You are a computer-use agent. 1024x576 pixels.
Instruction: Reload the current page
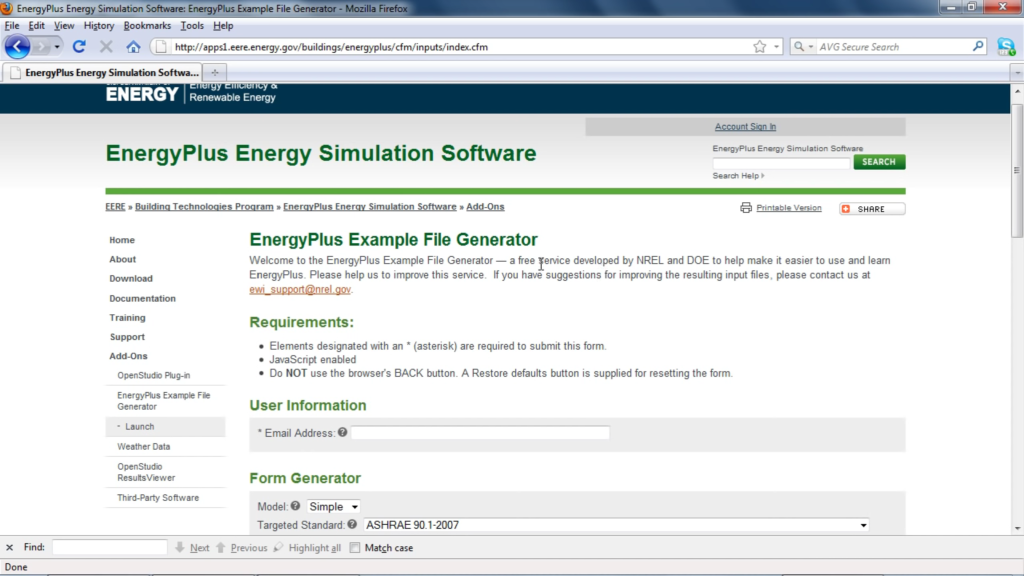tap(79, 47)
